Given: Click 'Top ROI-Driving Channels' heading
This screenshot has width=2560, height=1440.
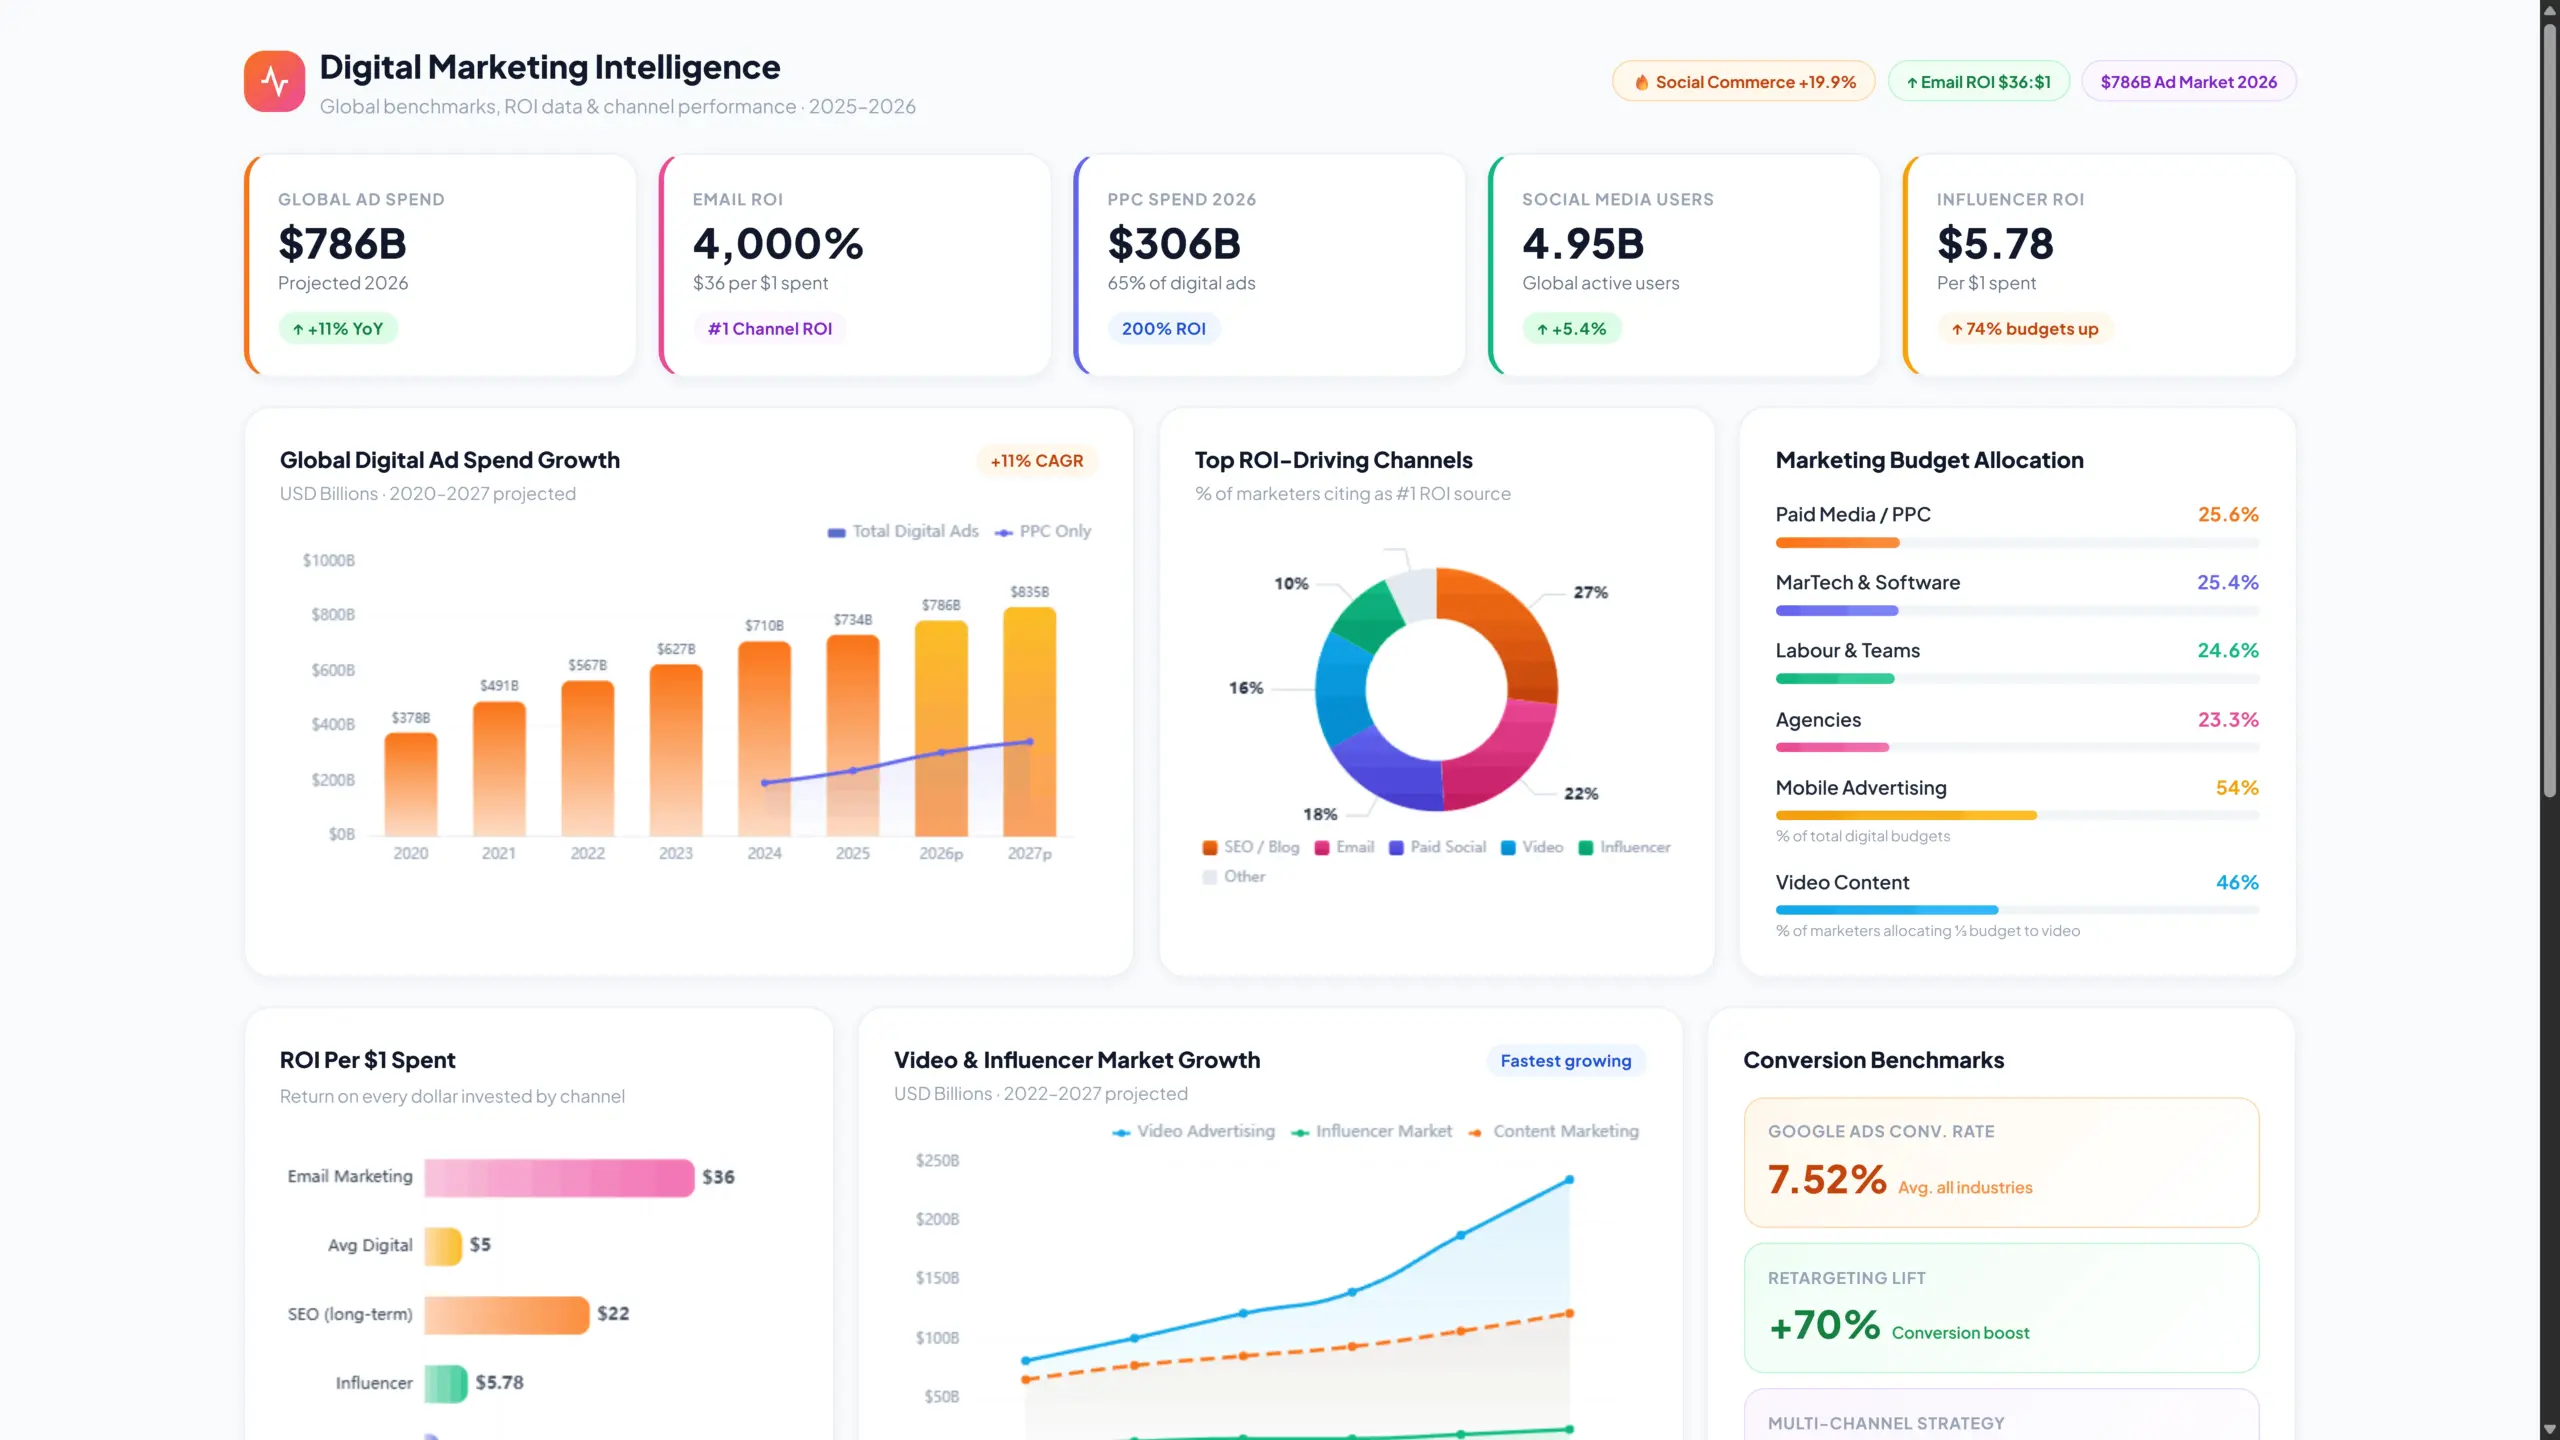Looking at the screenshot, I should click(1333, 461).
